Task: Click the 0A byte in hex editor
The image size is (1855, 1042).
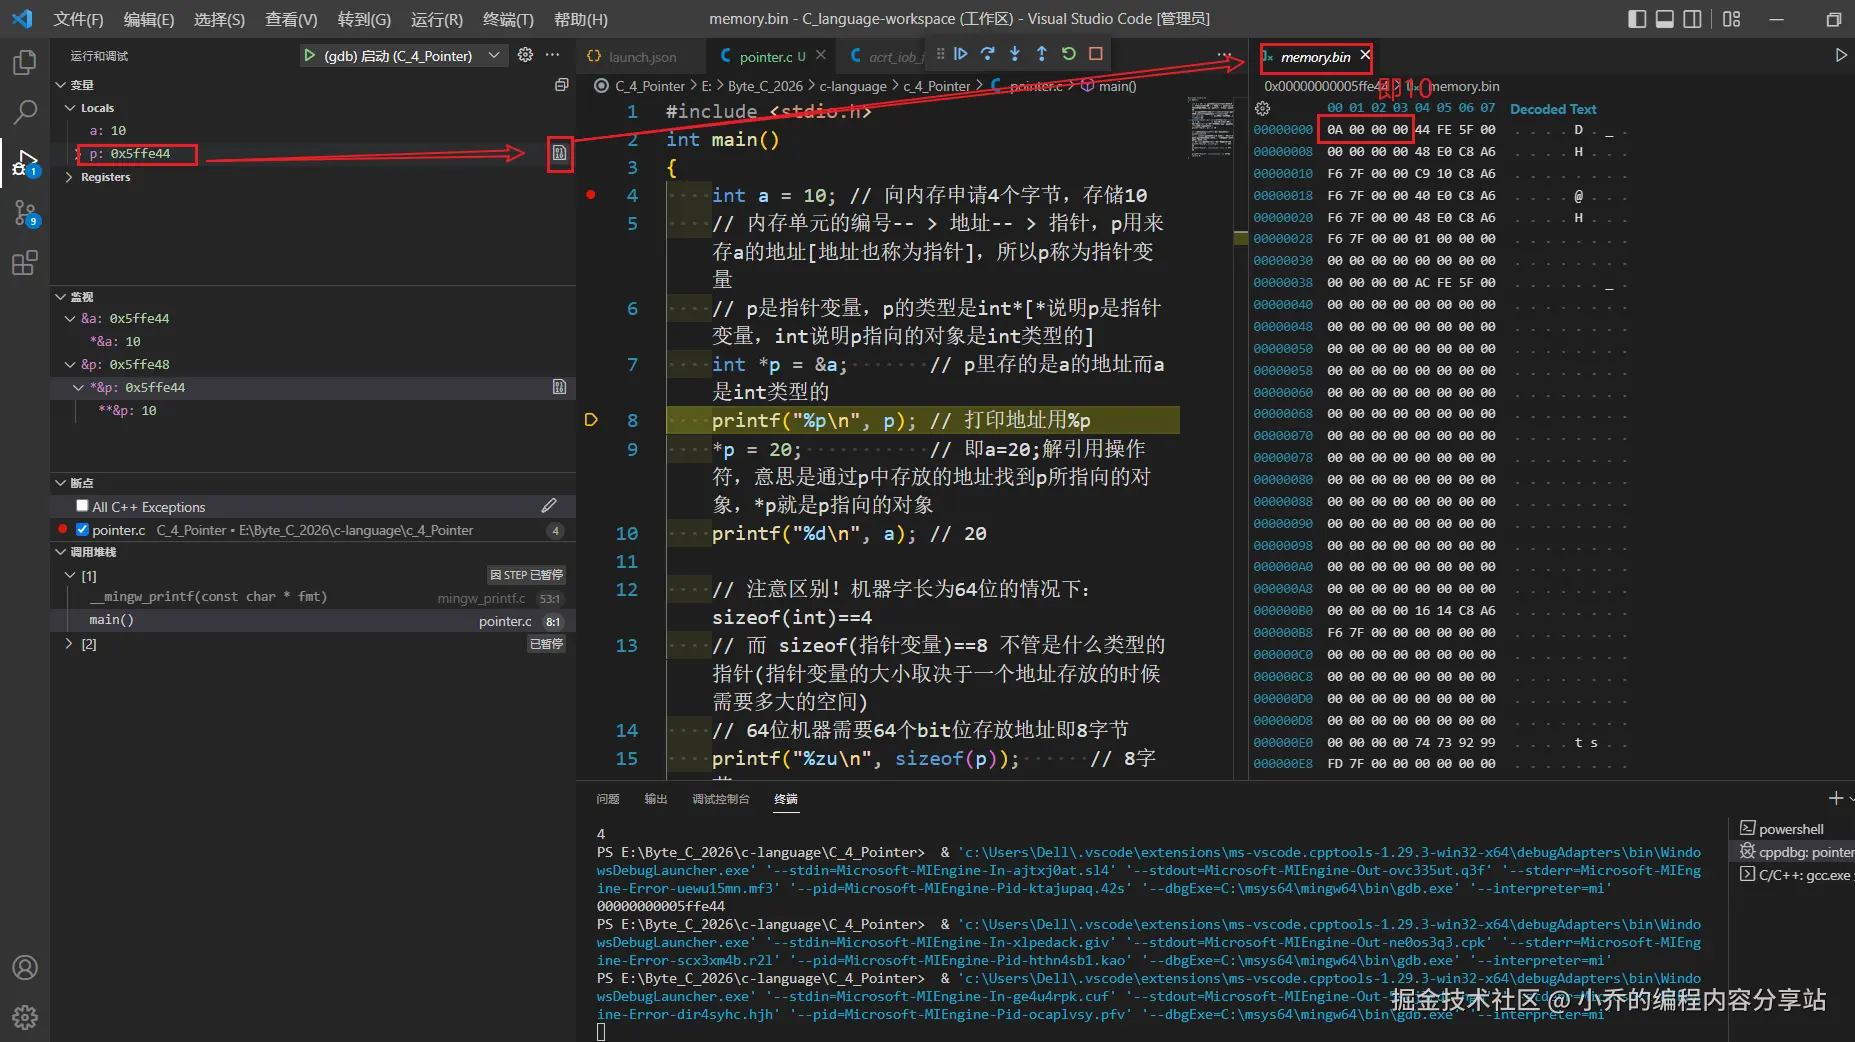Action: 1335,130
